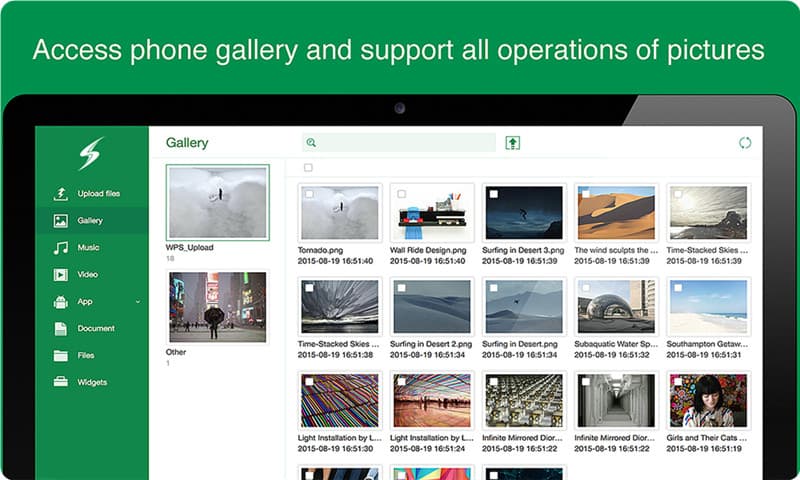Open the Southampton Getaway beach thumbnail
Viewport: 800px width, 480px height.
[x=709, y=307]
